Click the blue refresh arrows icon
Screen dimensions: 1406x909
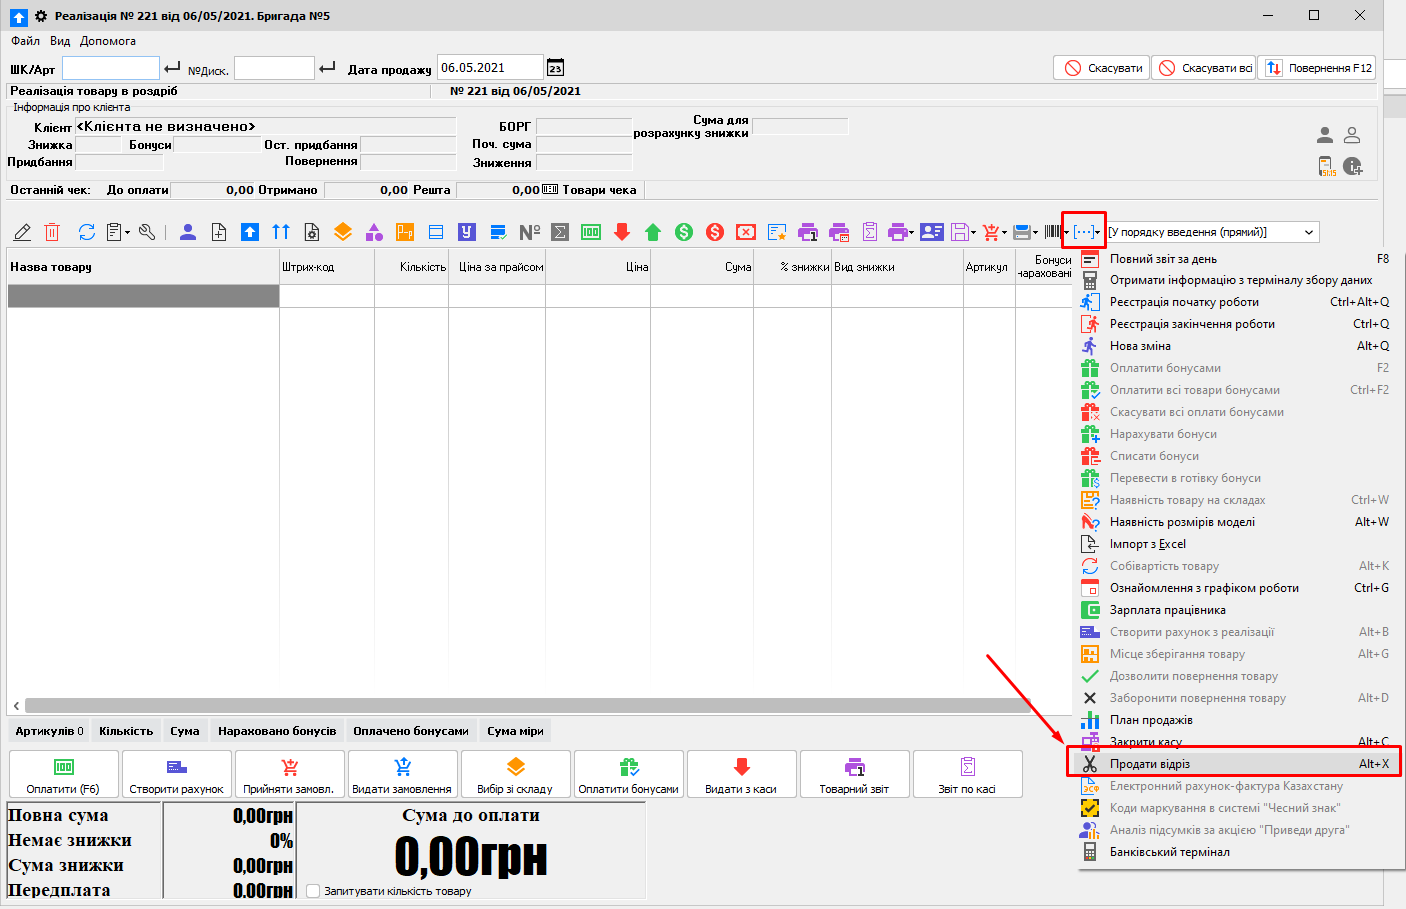[x=87, y=232]
